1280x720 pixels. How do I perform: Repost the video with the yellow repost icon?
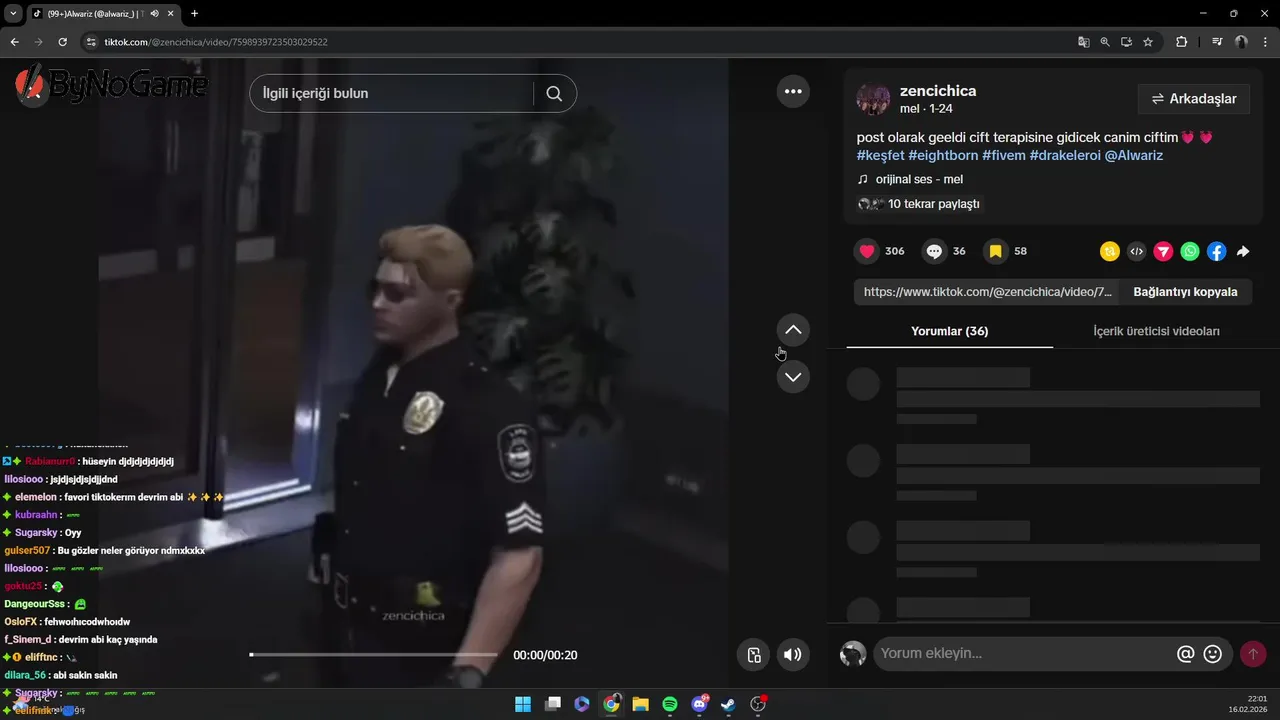(x=1109, y=252)
